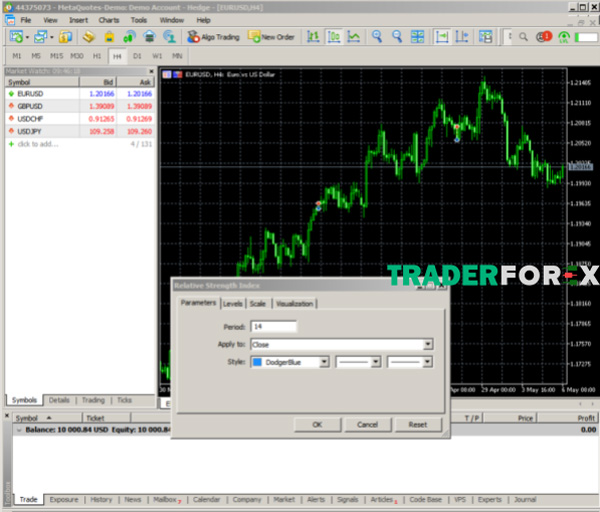The height and width of the screenshot is (512, 600).
Task: Open the chart templates icon
Action: [x=486, y=37]
